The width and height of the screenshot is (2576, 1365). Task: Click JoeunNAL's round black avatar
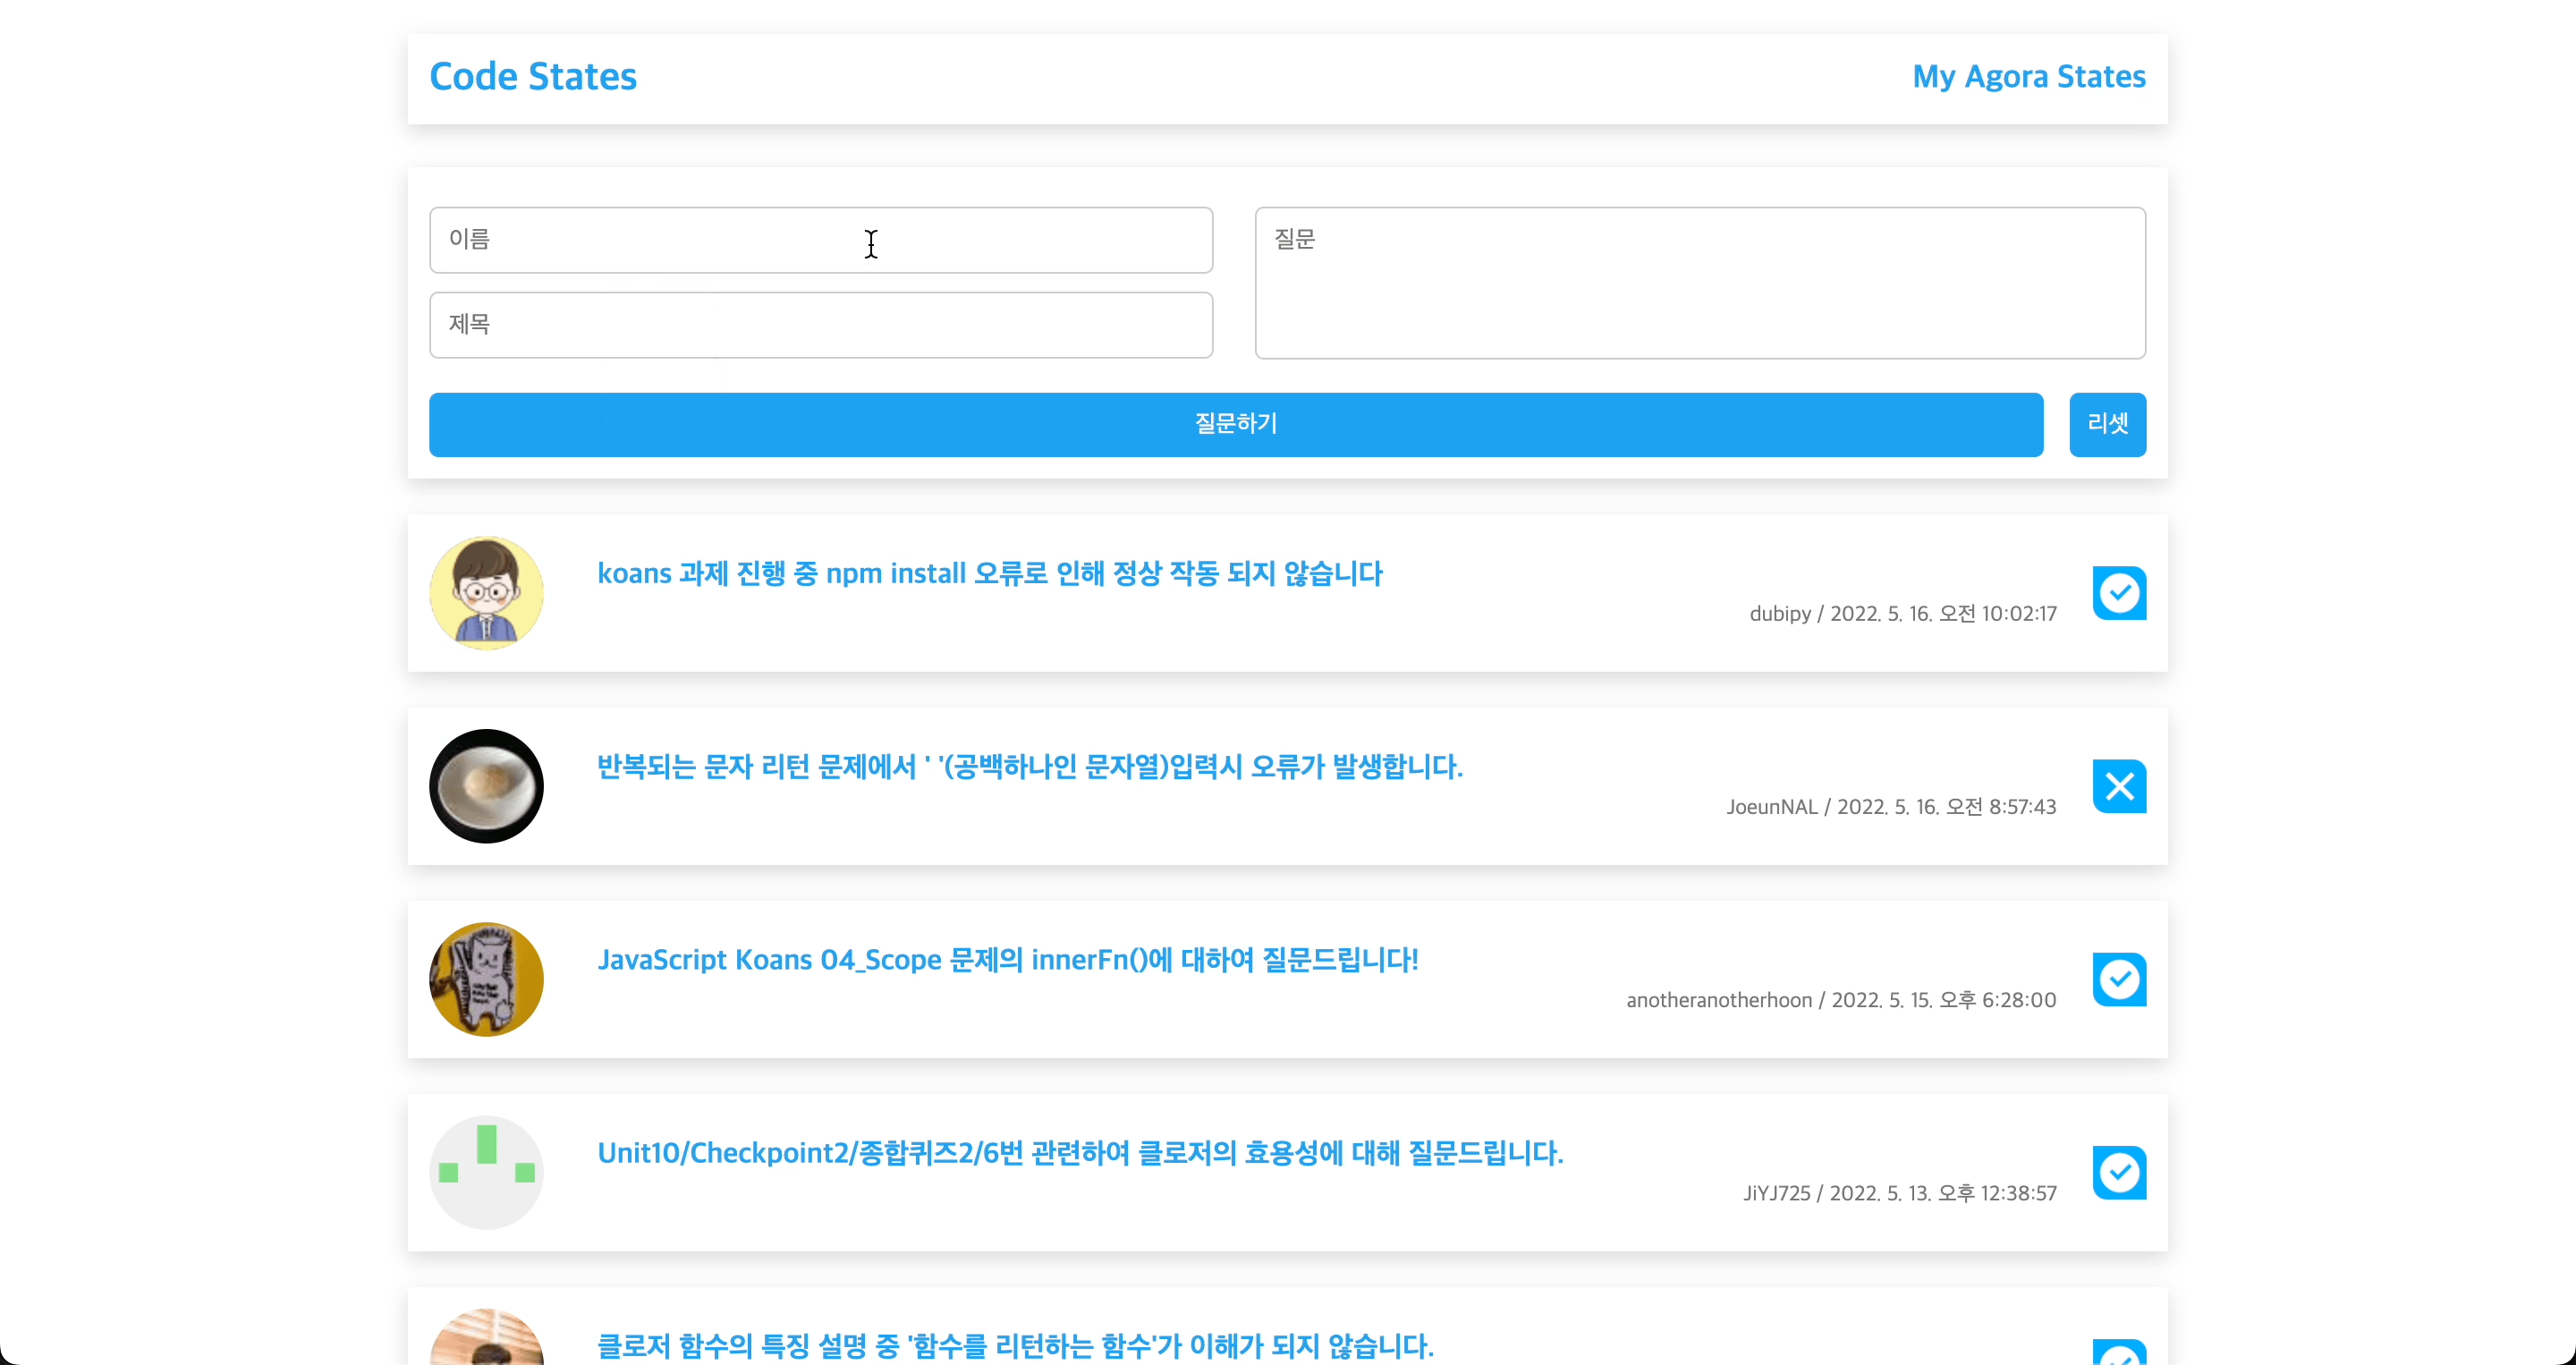[486, 786]
